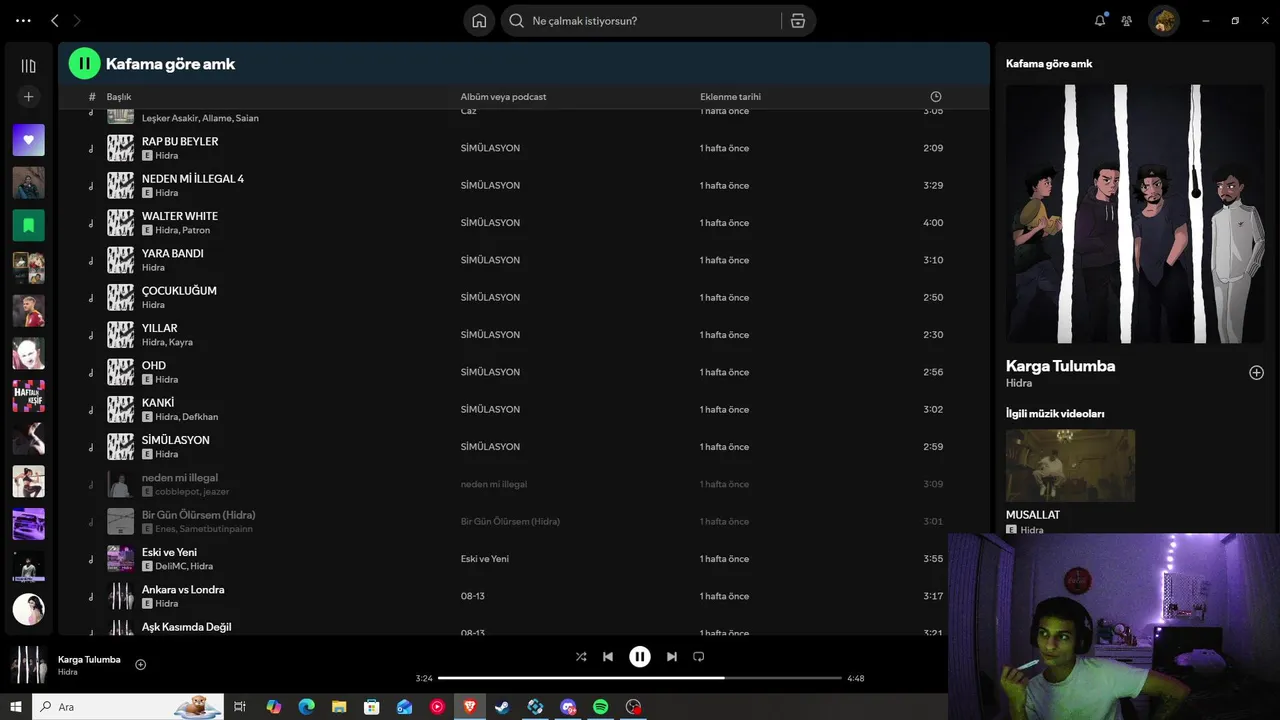The image size is (1280, 720).
Task: Sort by 'Albüm veya podcast' column header
Action: pos(503,97)
